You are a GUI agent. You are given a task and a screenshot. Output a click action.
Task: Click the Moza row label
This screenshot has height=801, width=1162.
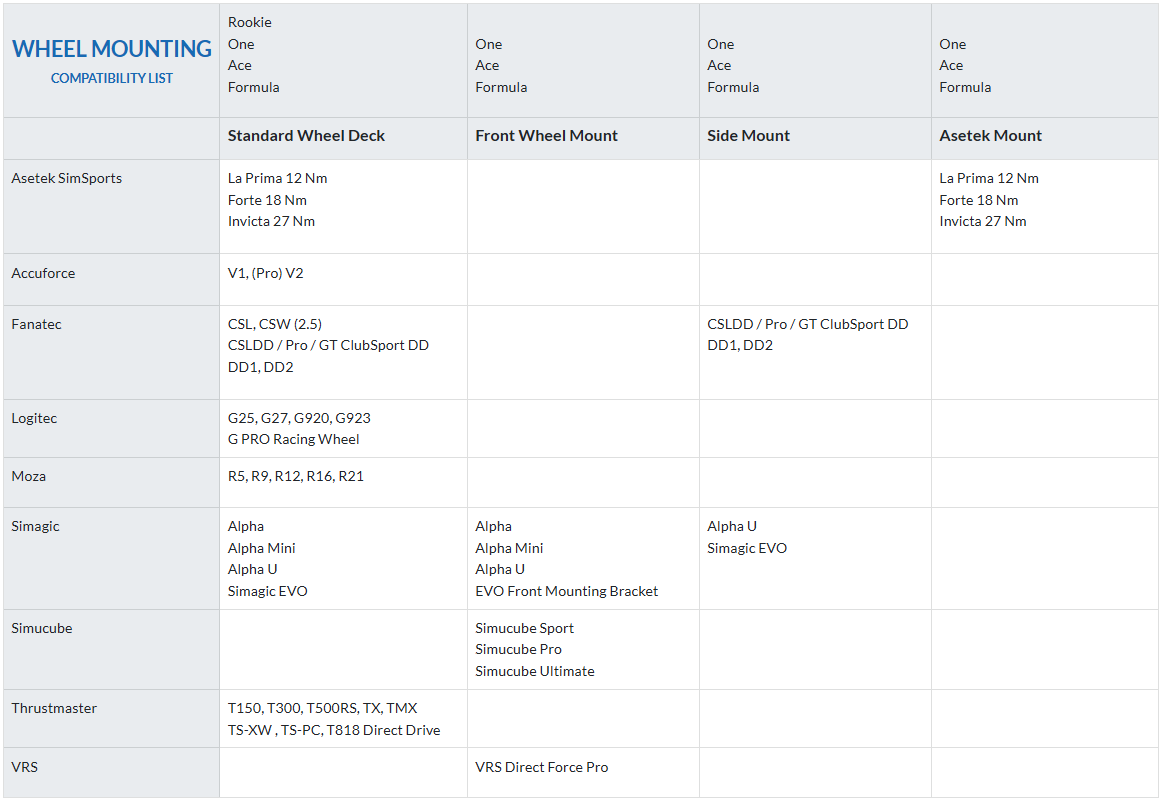(x=28, y=476)
